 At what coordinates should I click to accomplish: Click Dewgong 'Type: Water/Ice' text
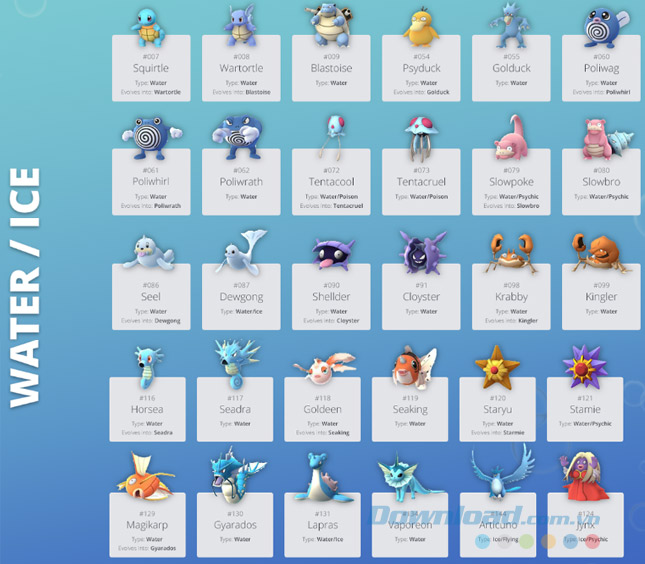coord(241,311)
